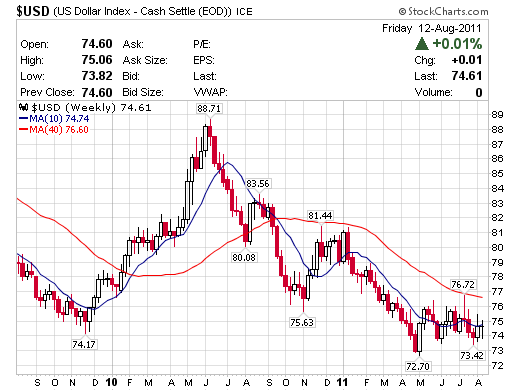Click the Open value 74.60
Image resolution: width=520 pixels, height=391 pixels.
coord(97,44)
